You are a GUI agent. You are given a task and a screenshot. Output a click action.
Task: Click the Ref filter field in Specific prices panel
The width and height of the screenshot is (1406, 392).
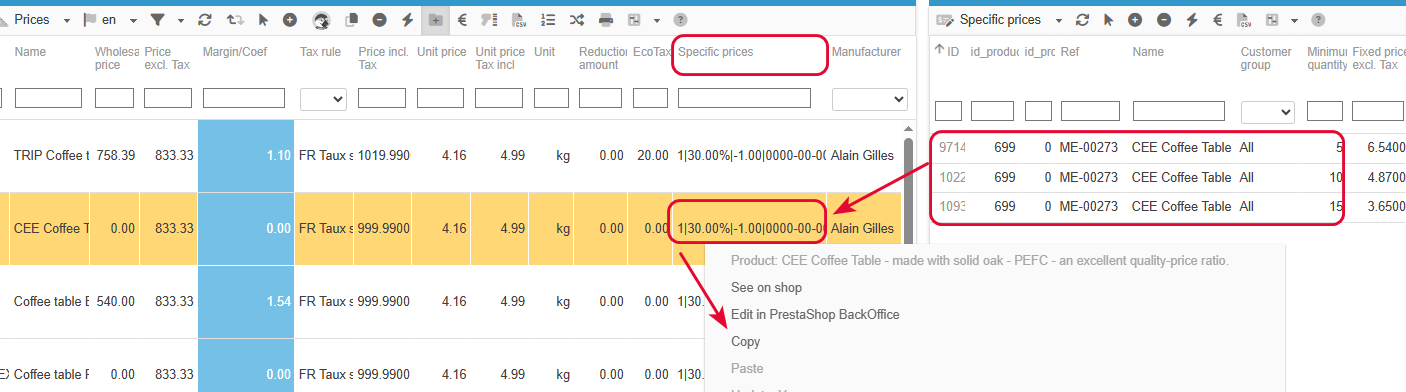[x=1090, y=110]
